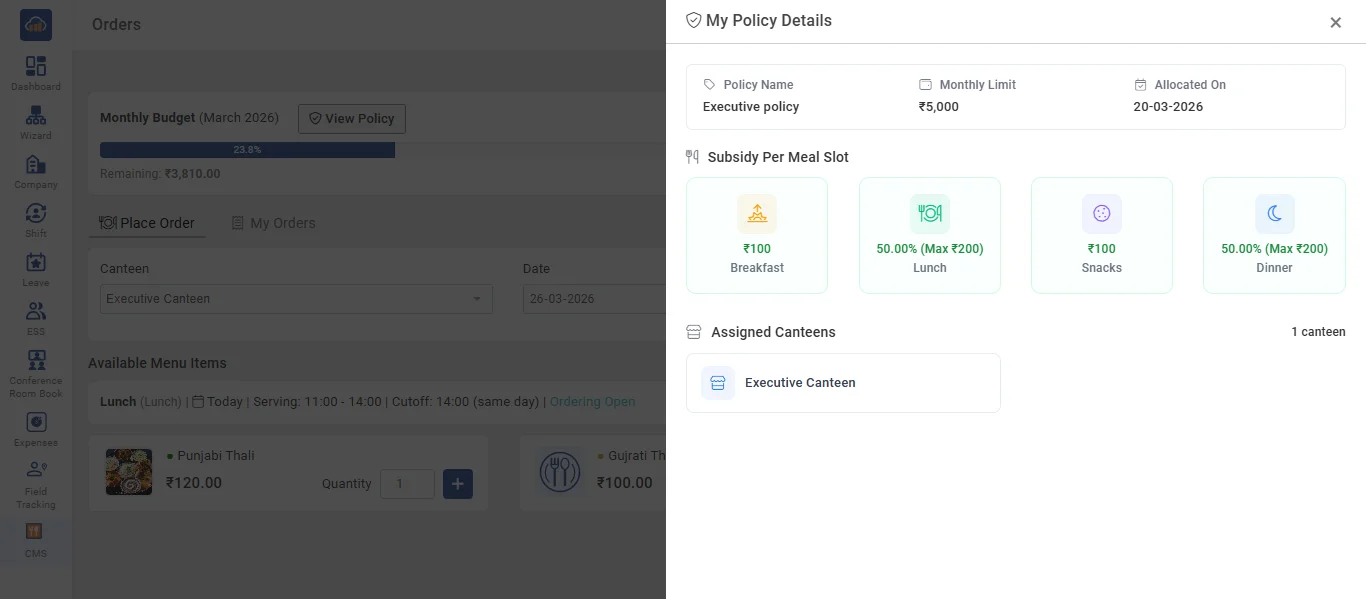The image size is (1366, 599).
Task: Click the Ordering Open status text
Action: pyautogui.click(x=593, y=402)
